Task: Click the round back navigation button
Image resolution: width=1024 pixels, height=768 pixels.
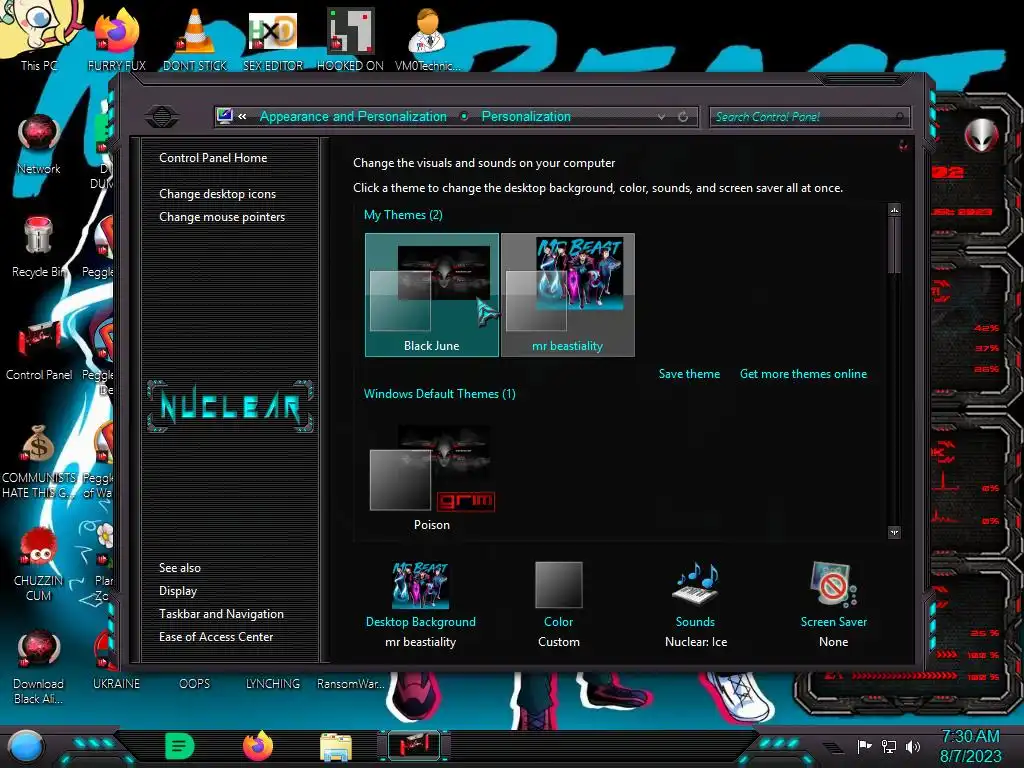Action: pos(162,117)
